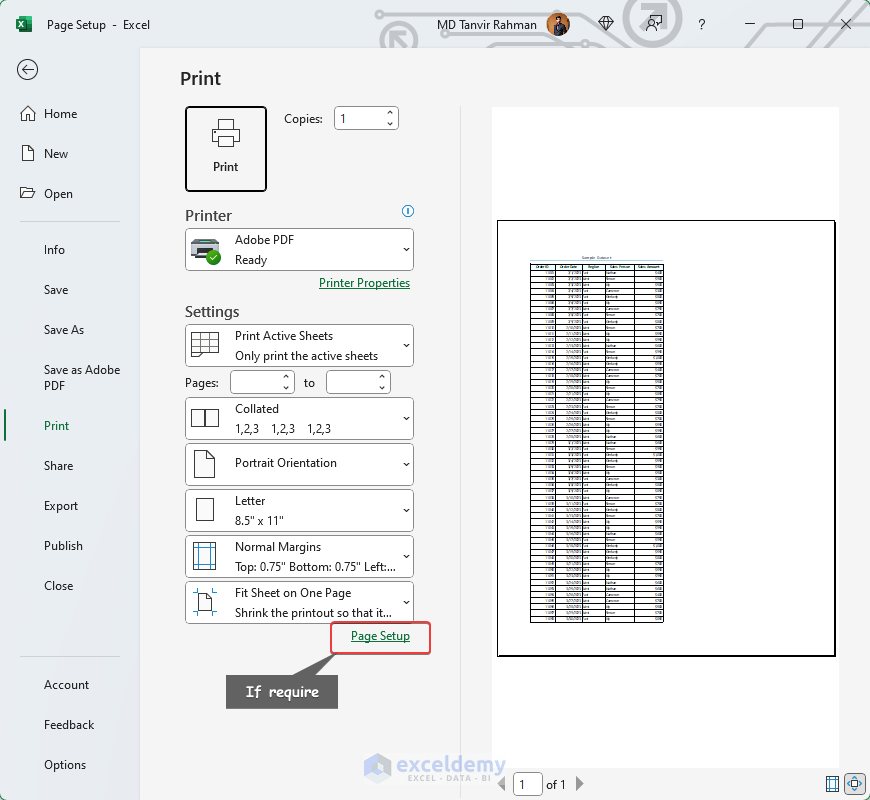870x800 pixels.
Task: Expand the Collated dropdown
Action: point(300,418)
